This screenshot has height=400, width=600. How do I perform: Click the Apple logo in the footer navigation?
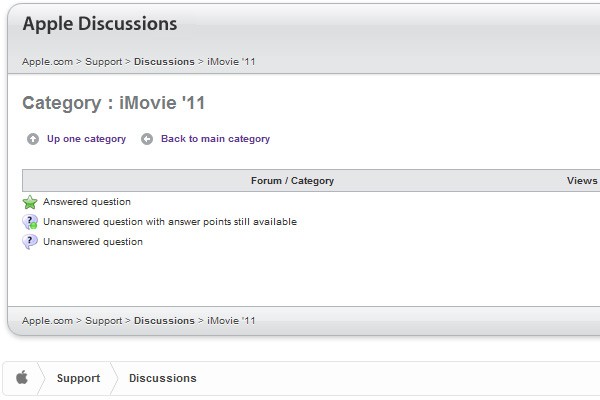coord(21,378)
